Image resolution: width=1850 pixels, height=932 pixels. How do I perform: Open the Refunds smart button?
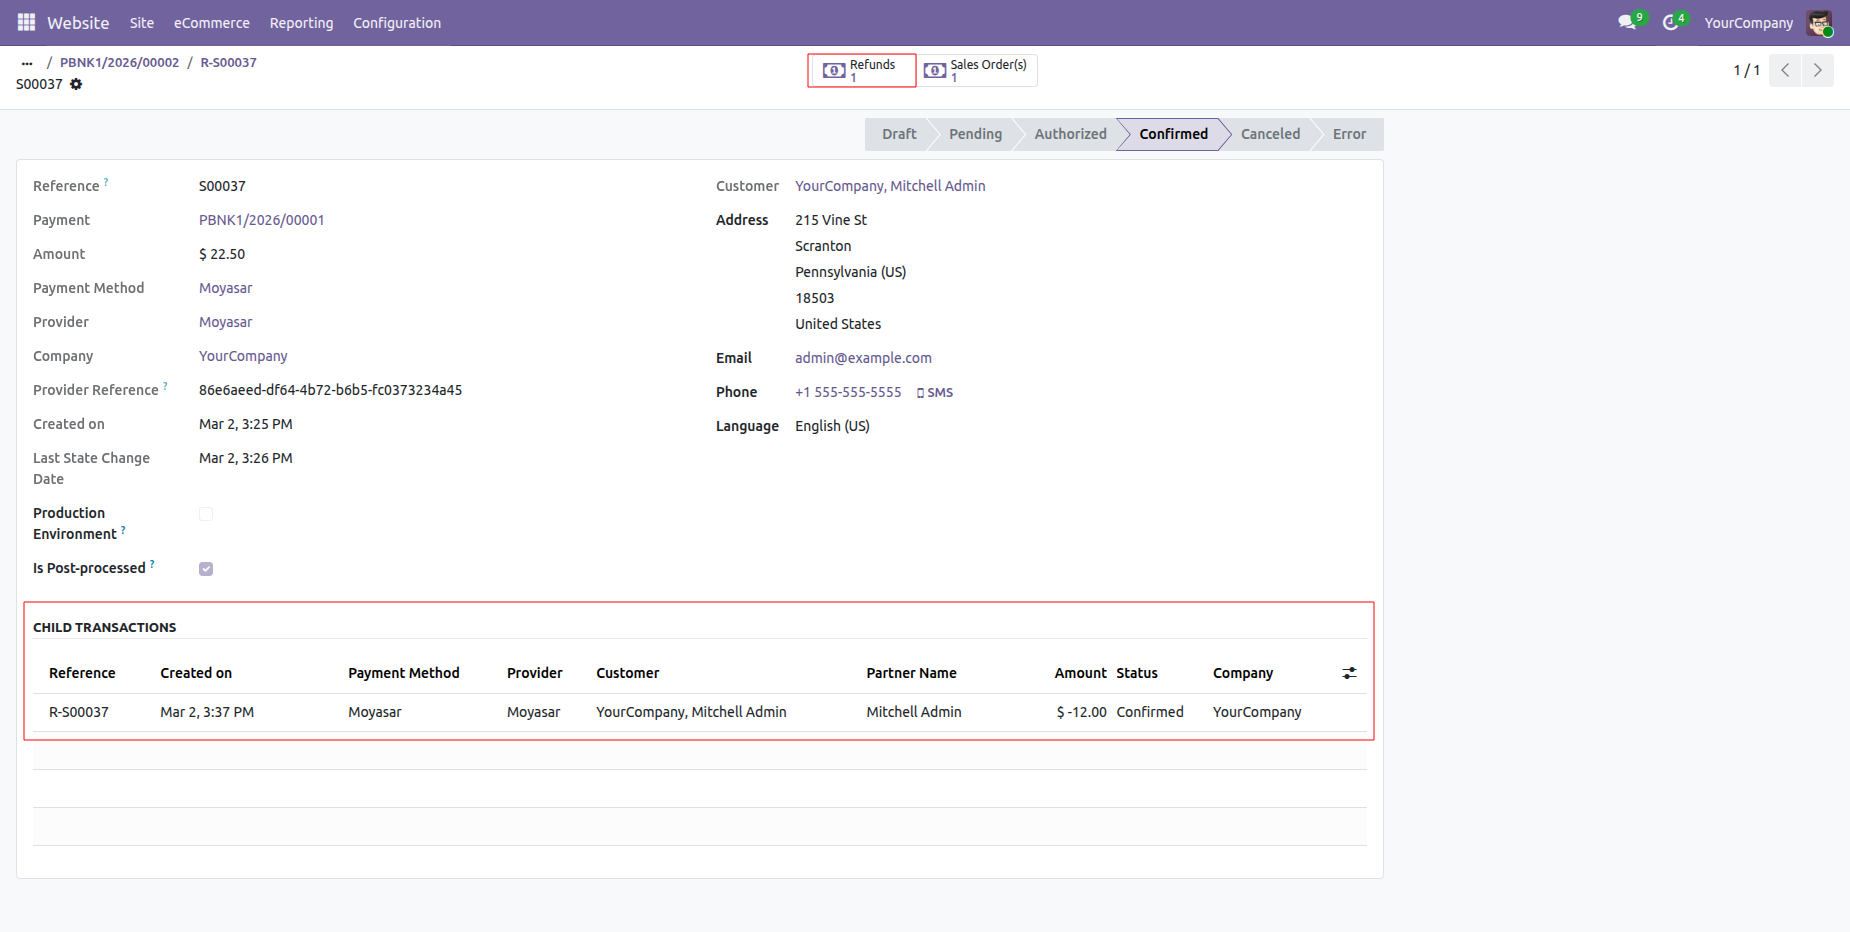[861, 70]
